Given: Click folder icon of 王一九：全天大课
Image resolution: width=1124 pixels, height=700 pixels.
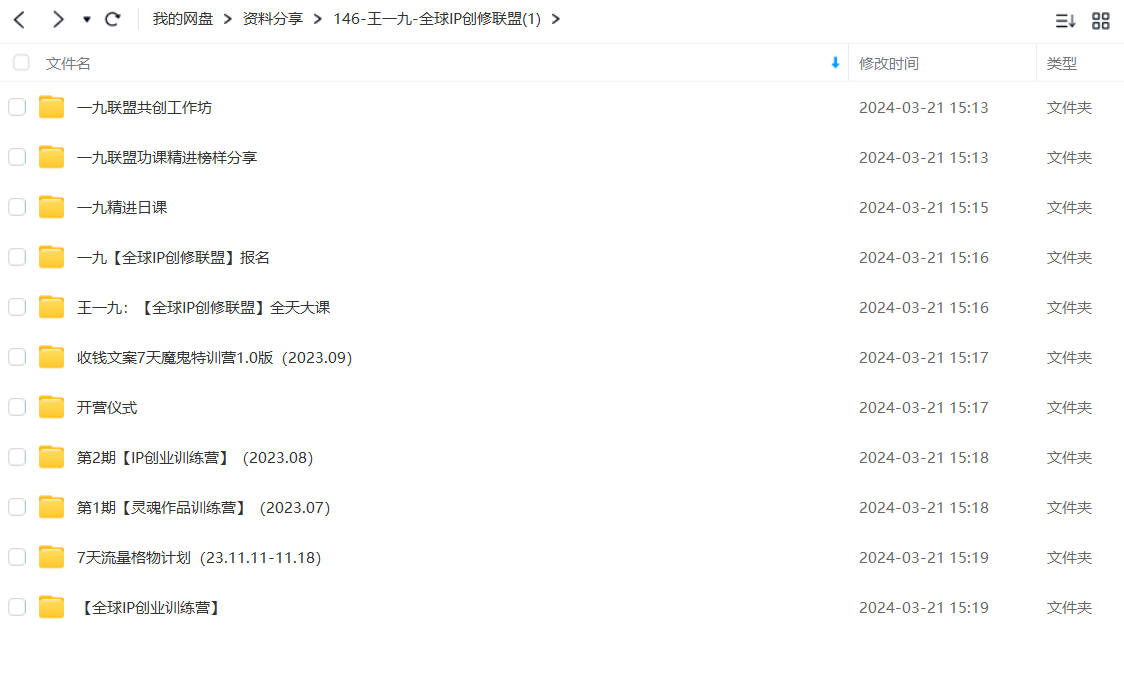Looking at the screenshot, I should [x=51, y=307].
